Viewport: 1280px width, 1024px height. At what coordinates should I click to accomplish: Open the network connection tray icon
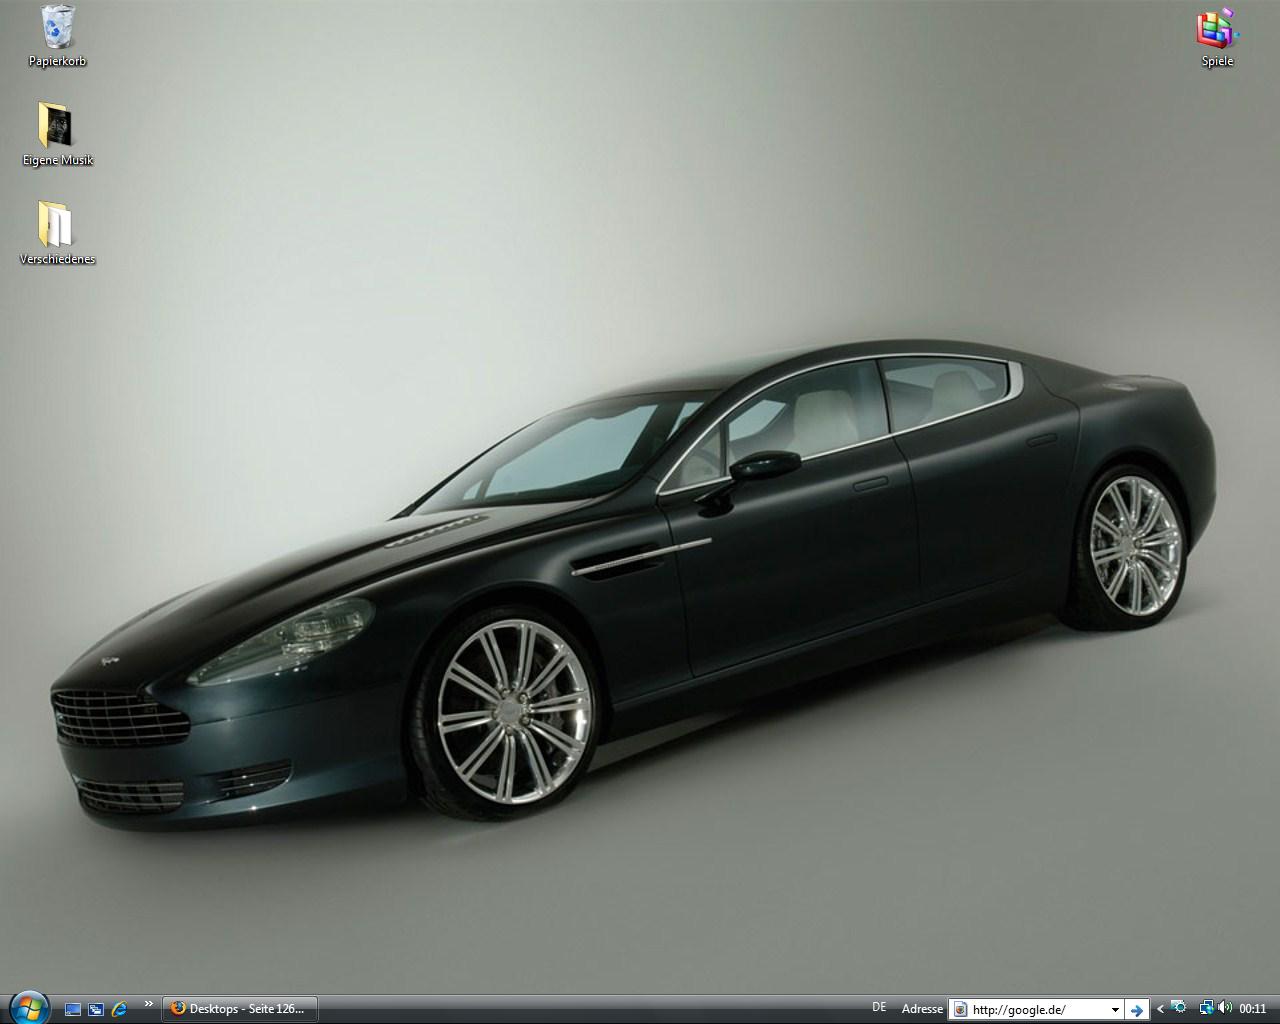(1207, 1008)
